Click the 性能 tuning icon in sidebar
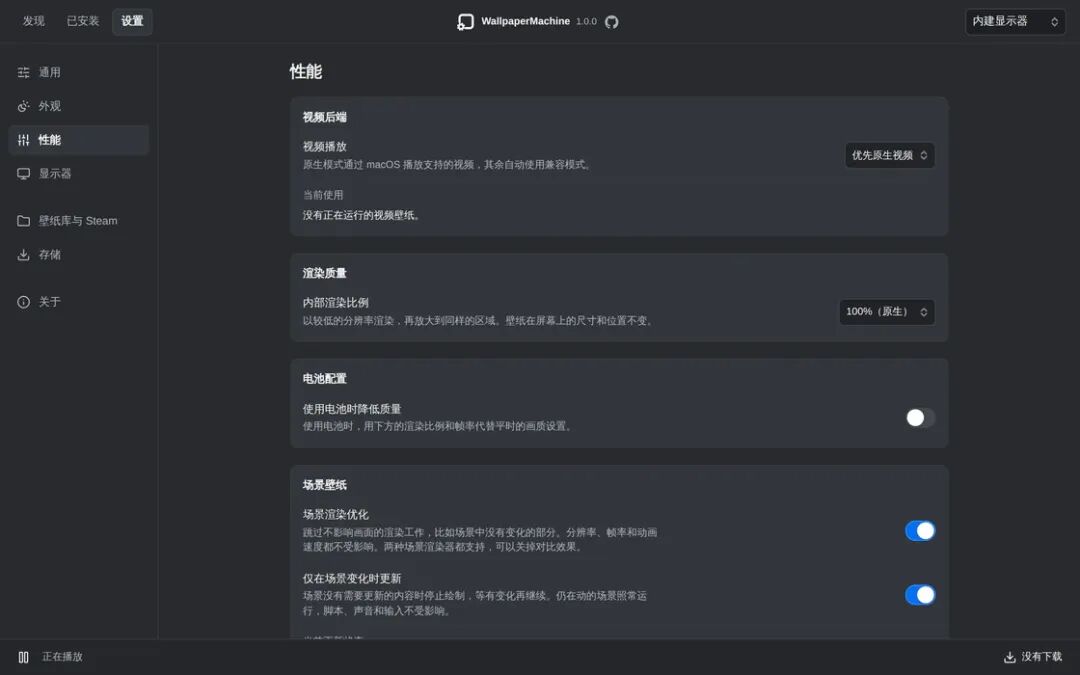 (x=23, y=140)
